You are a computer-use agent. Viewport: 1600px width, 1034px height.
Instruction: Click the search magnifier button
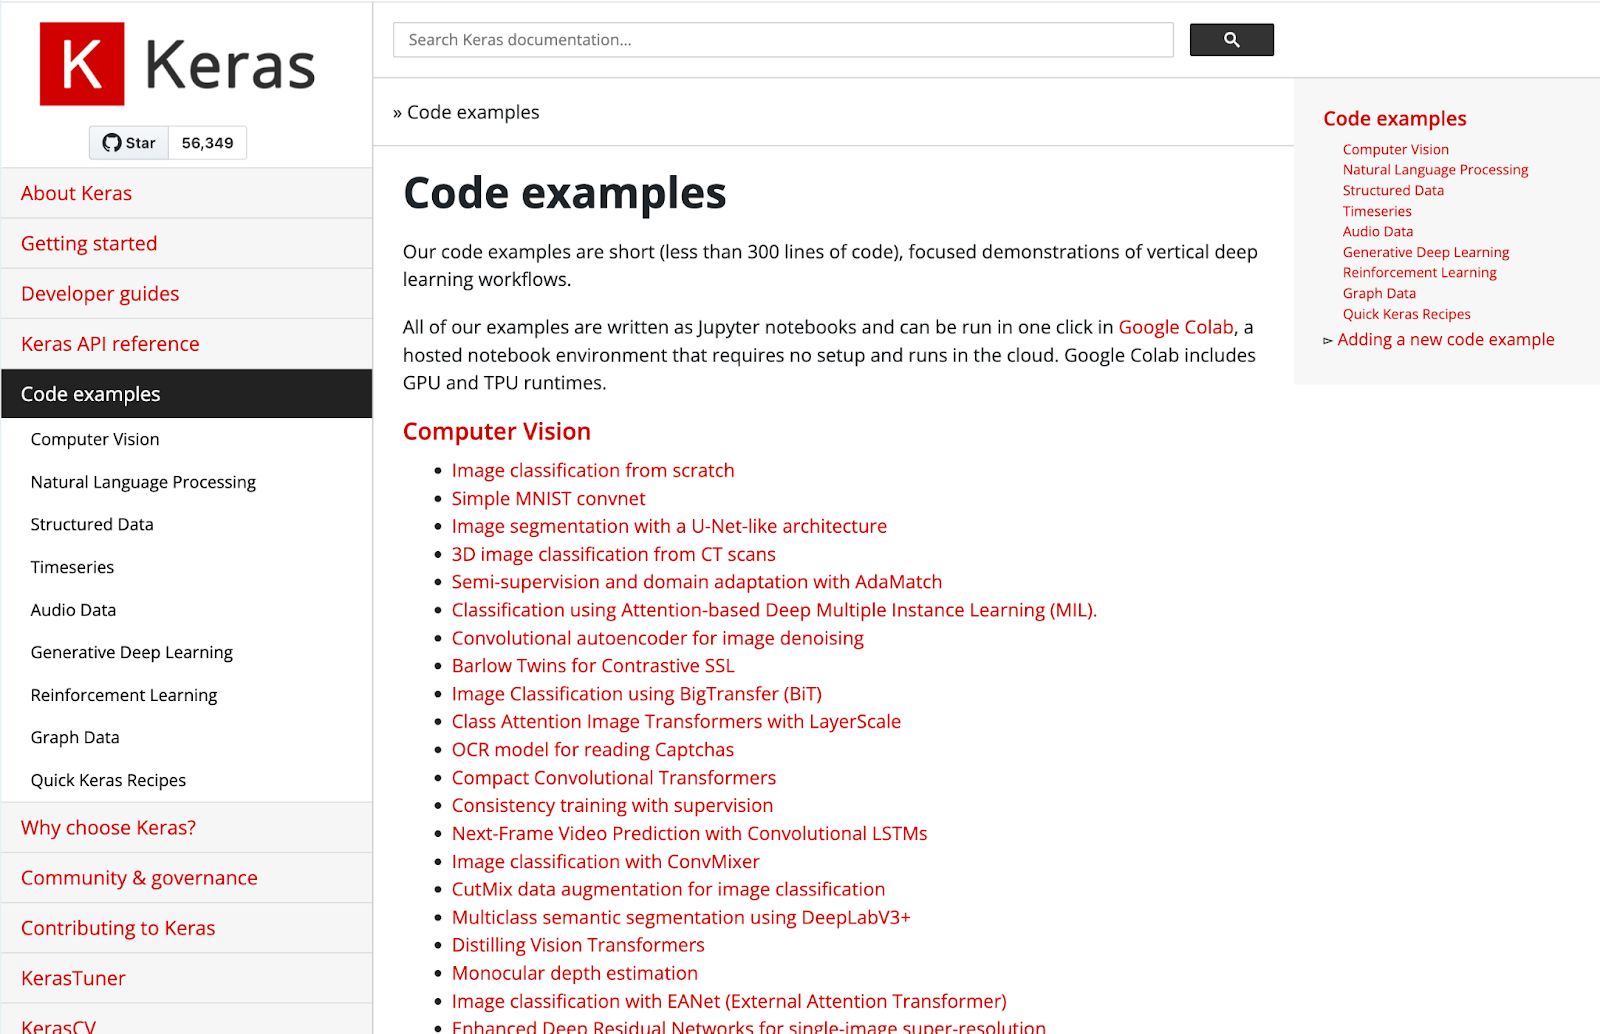pyautogui.click(x=1231, y=40)
